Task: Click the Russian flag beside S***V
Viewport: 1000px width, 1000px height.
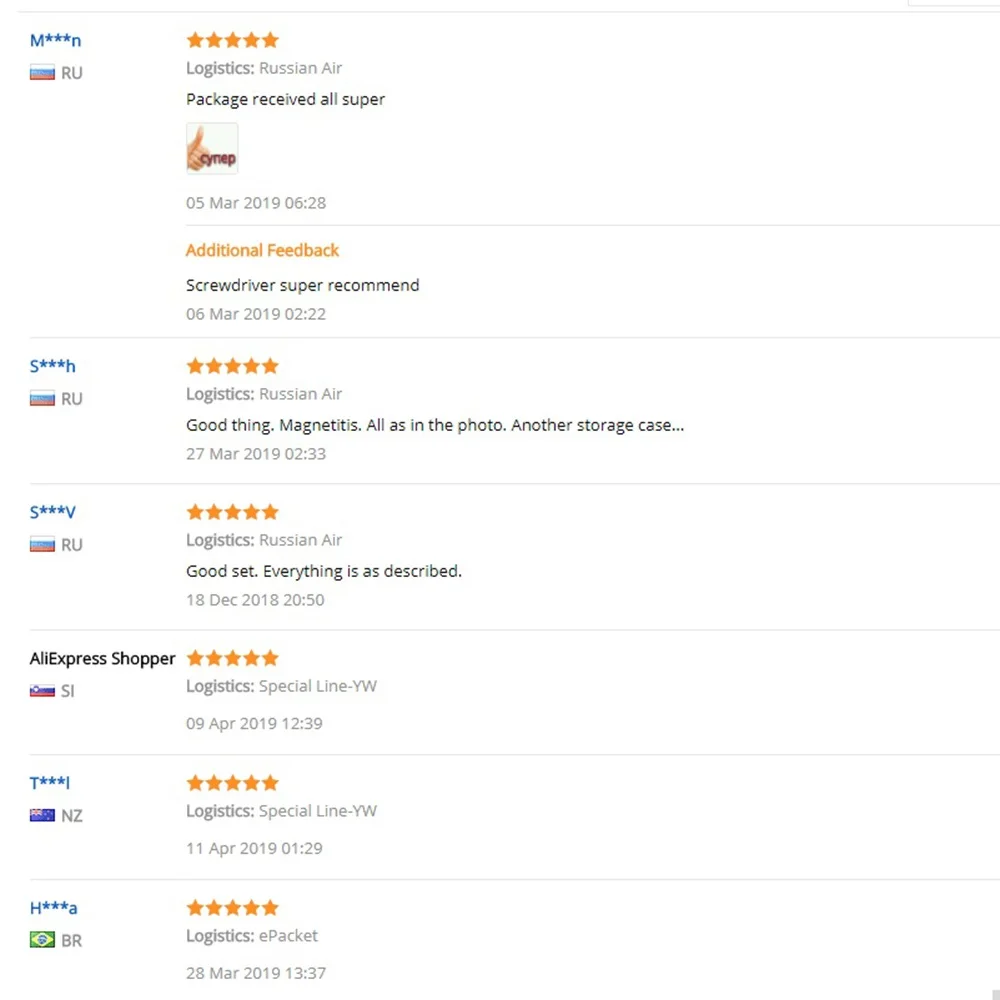Action: 42,545
